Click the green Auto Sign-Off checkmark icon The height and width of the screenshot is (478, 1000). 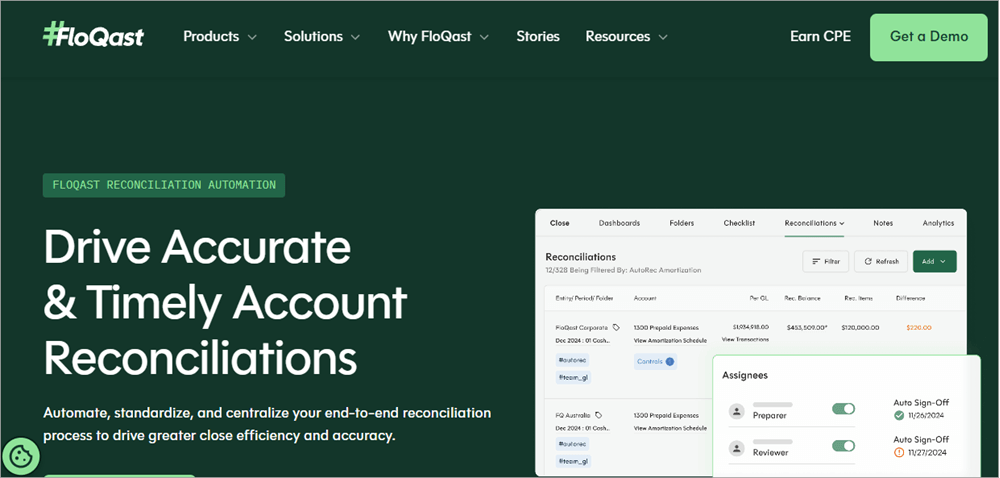click(x=898, y=415)
